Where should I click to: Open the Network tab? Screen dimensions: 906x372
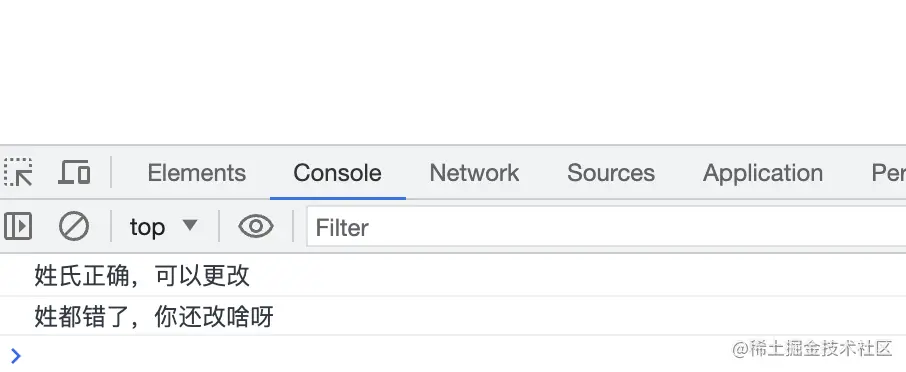(474, 173)
